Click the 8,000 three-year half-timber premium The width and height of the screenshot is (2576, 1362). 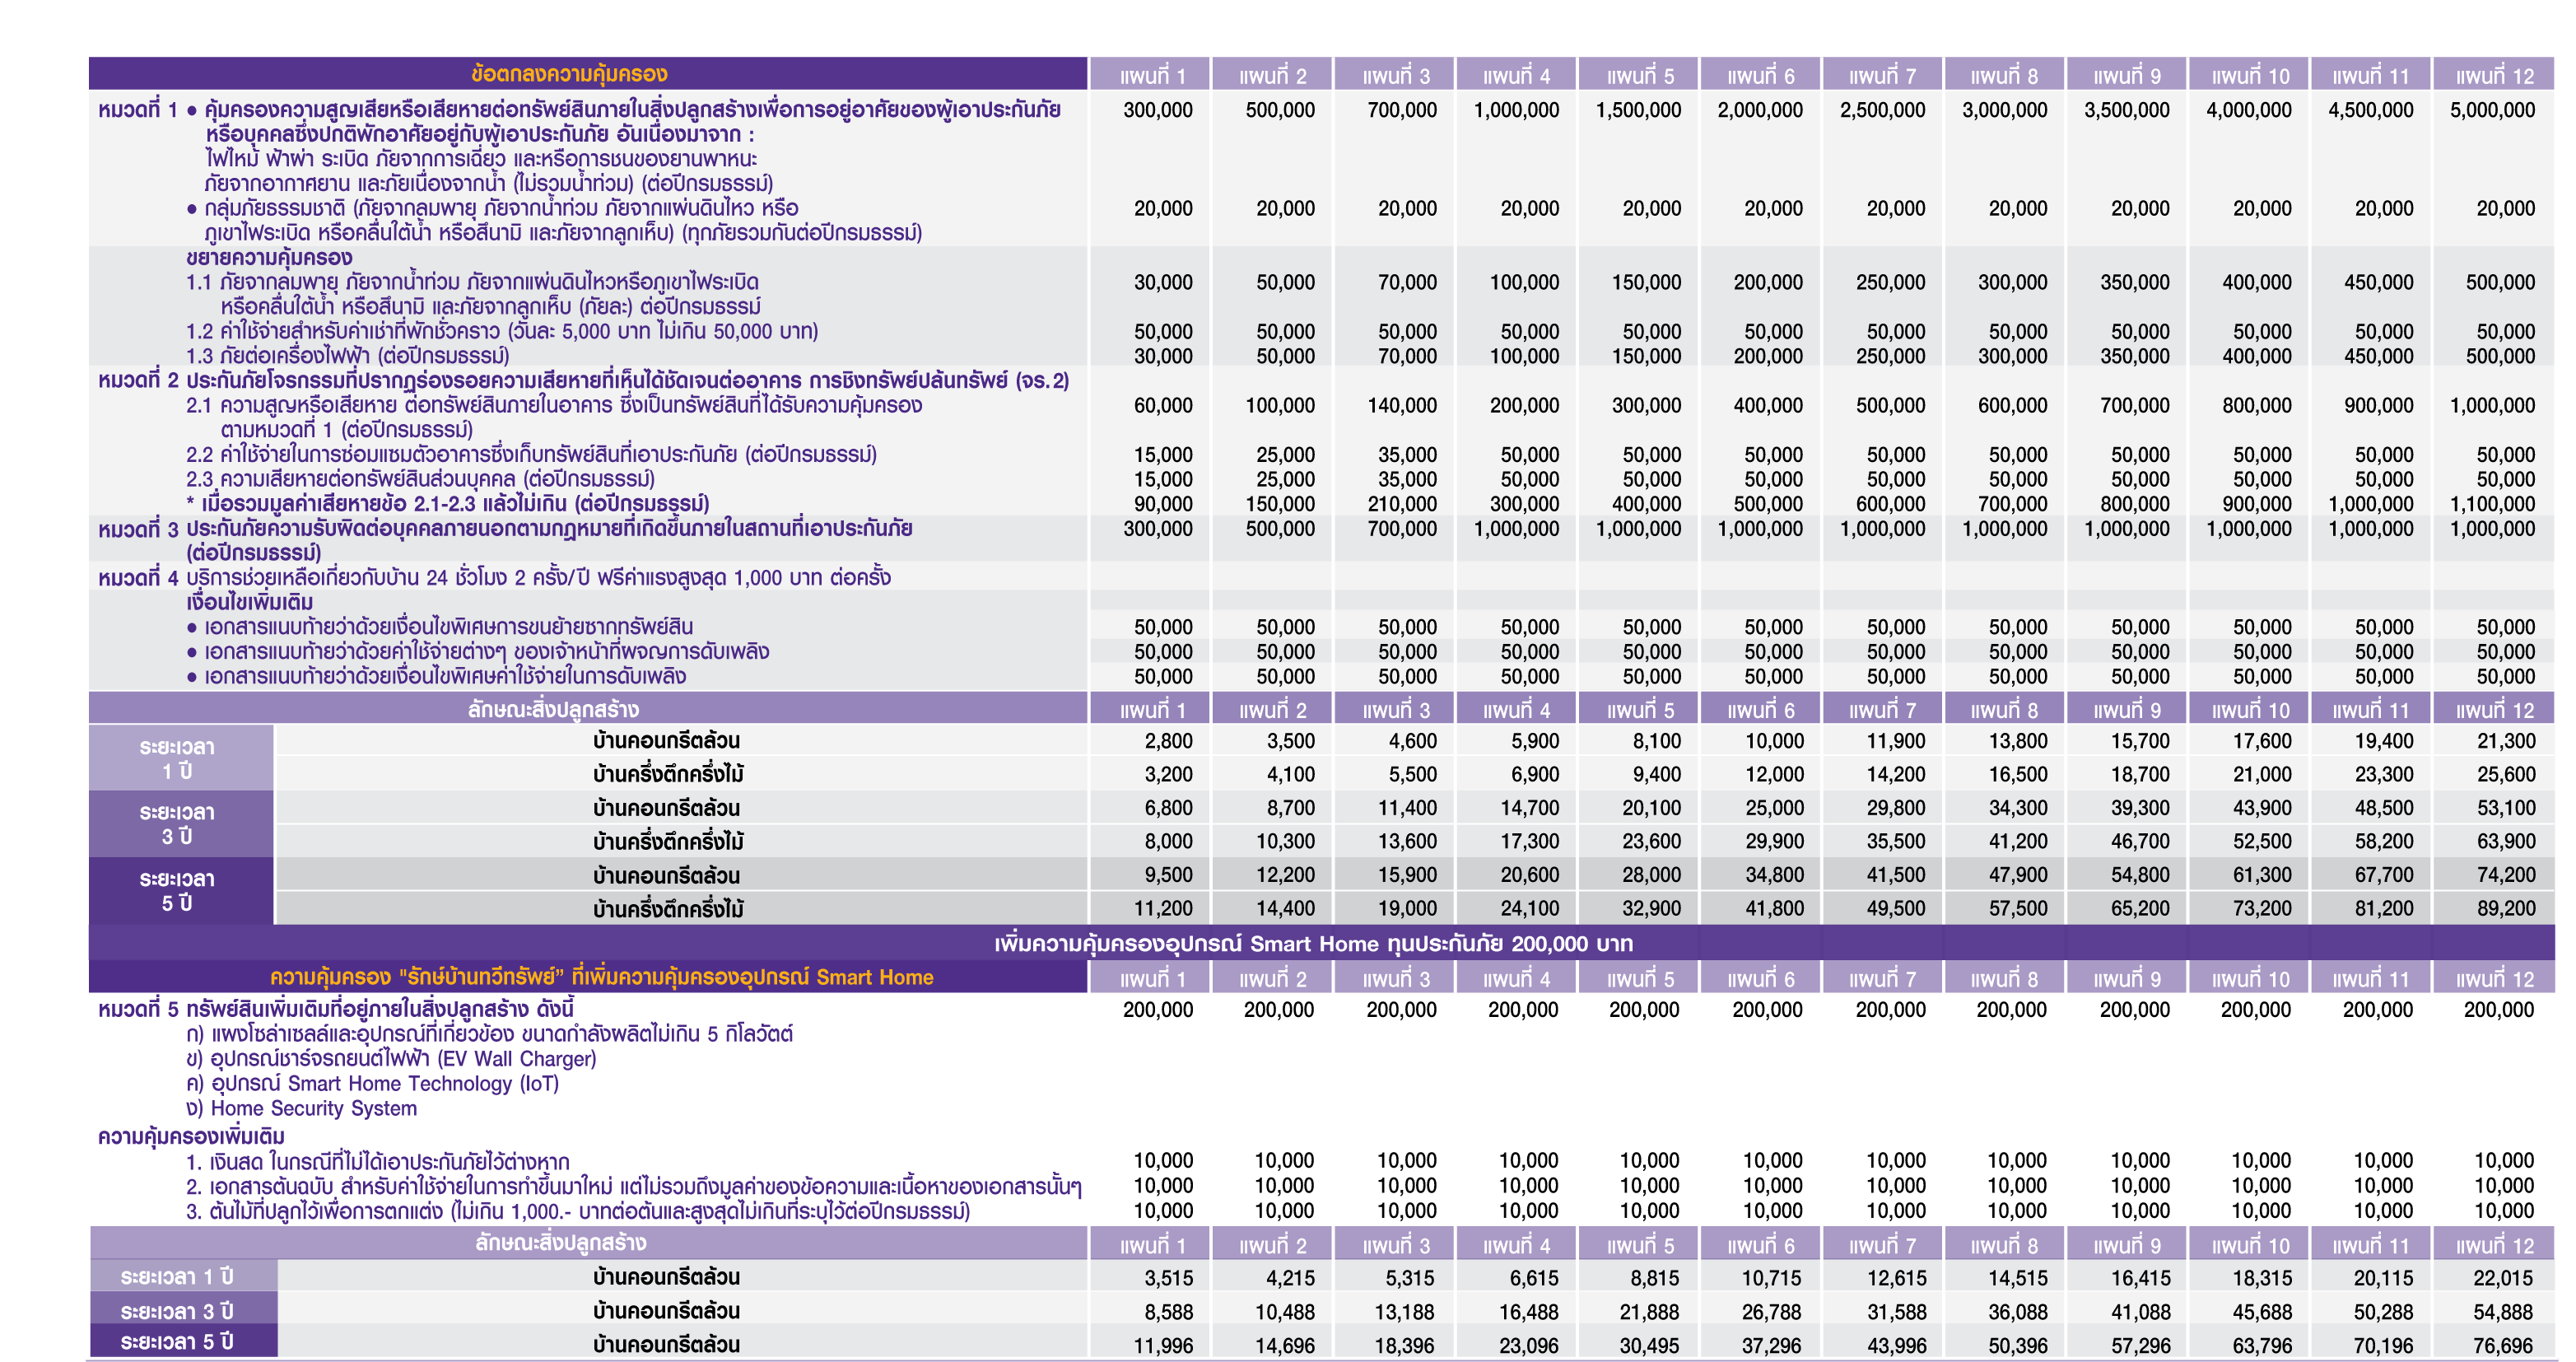coord(1168,841)
